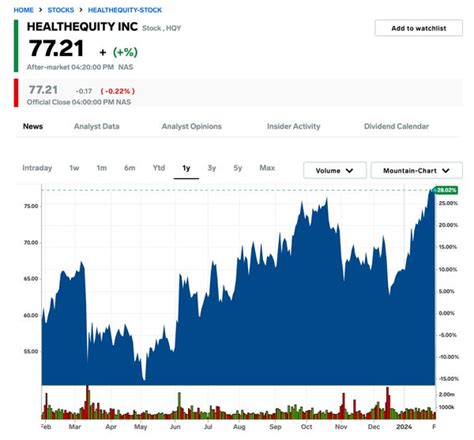Open the Mountain-Chart type dropdown
The height and width of the screenshot is (440, 474).
pos(416,170)
